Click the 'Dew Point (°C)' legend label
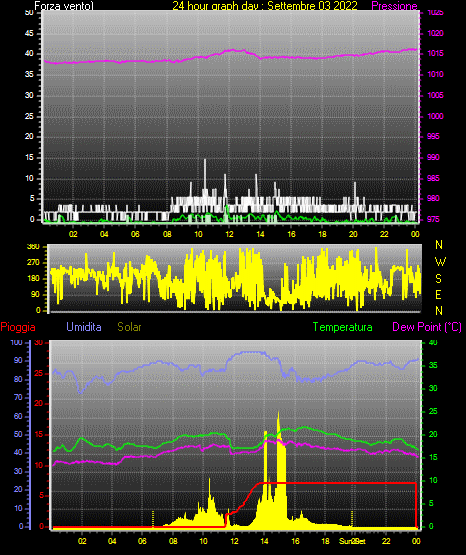The image size is (466, 555). tap(427, 327)
